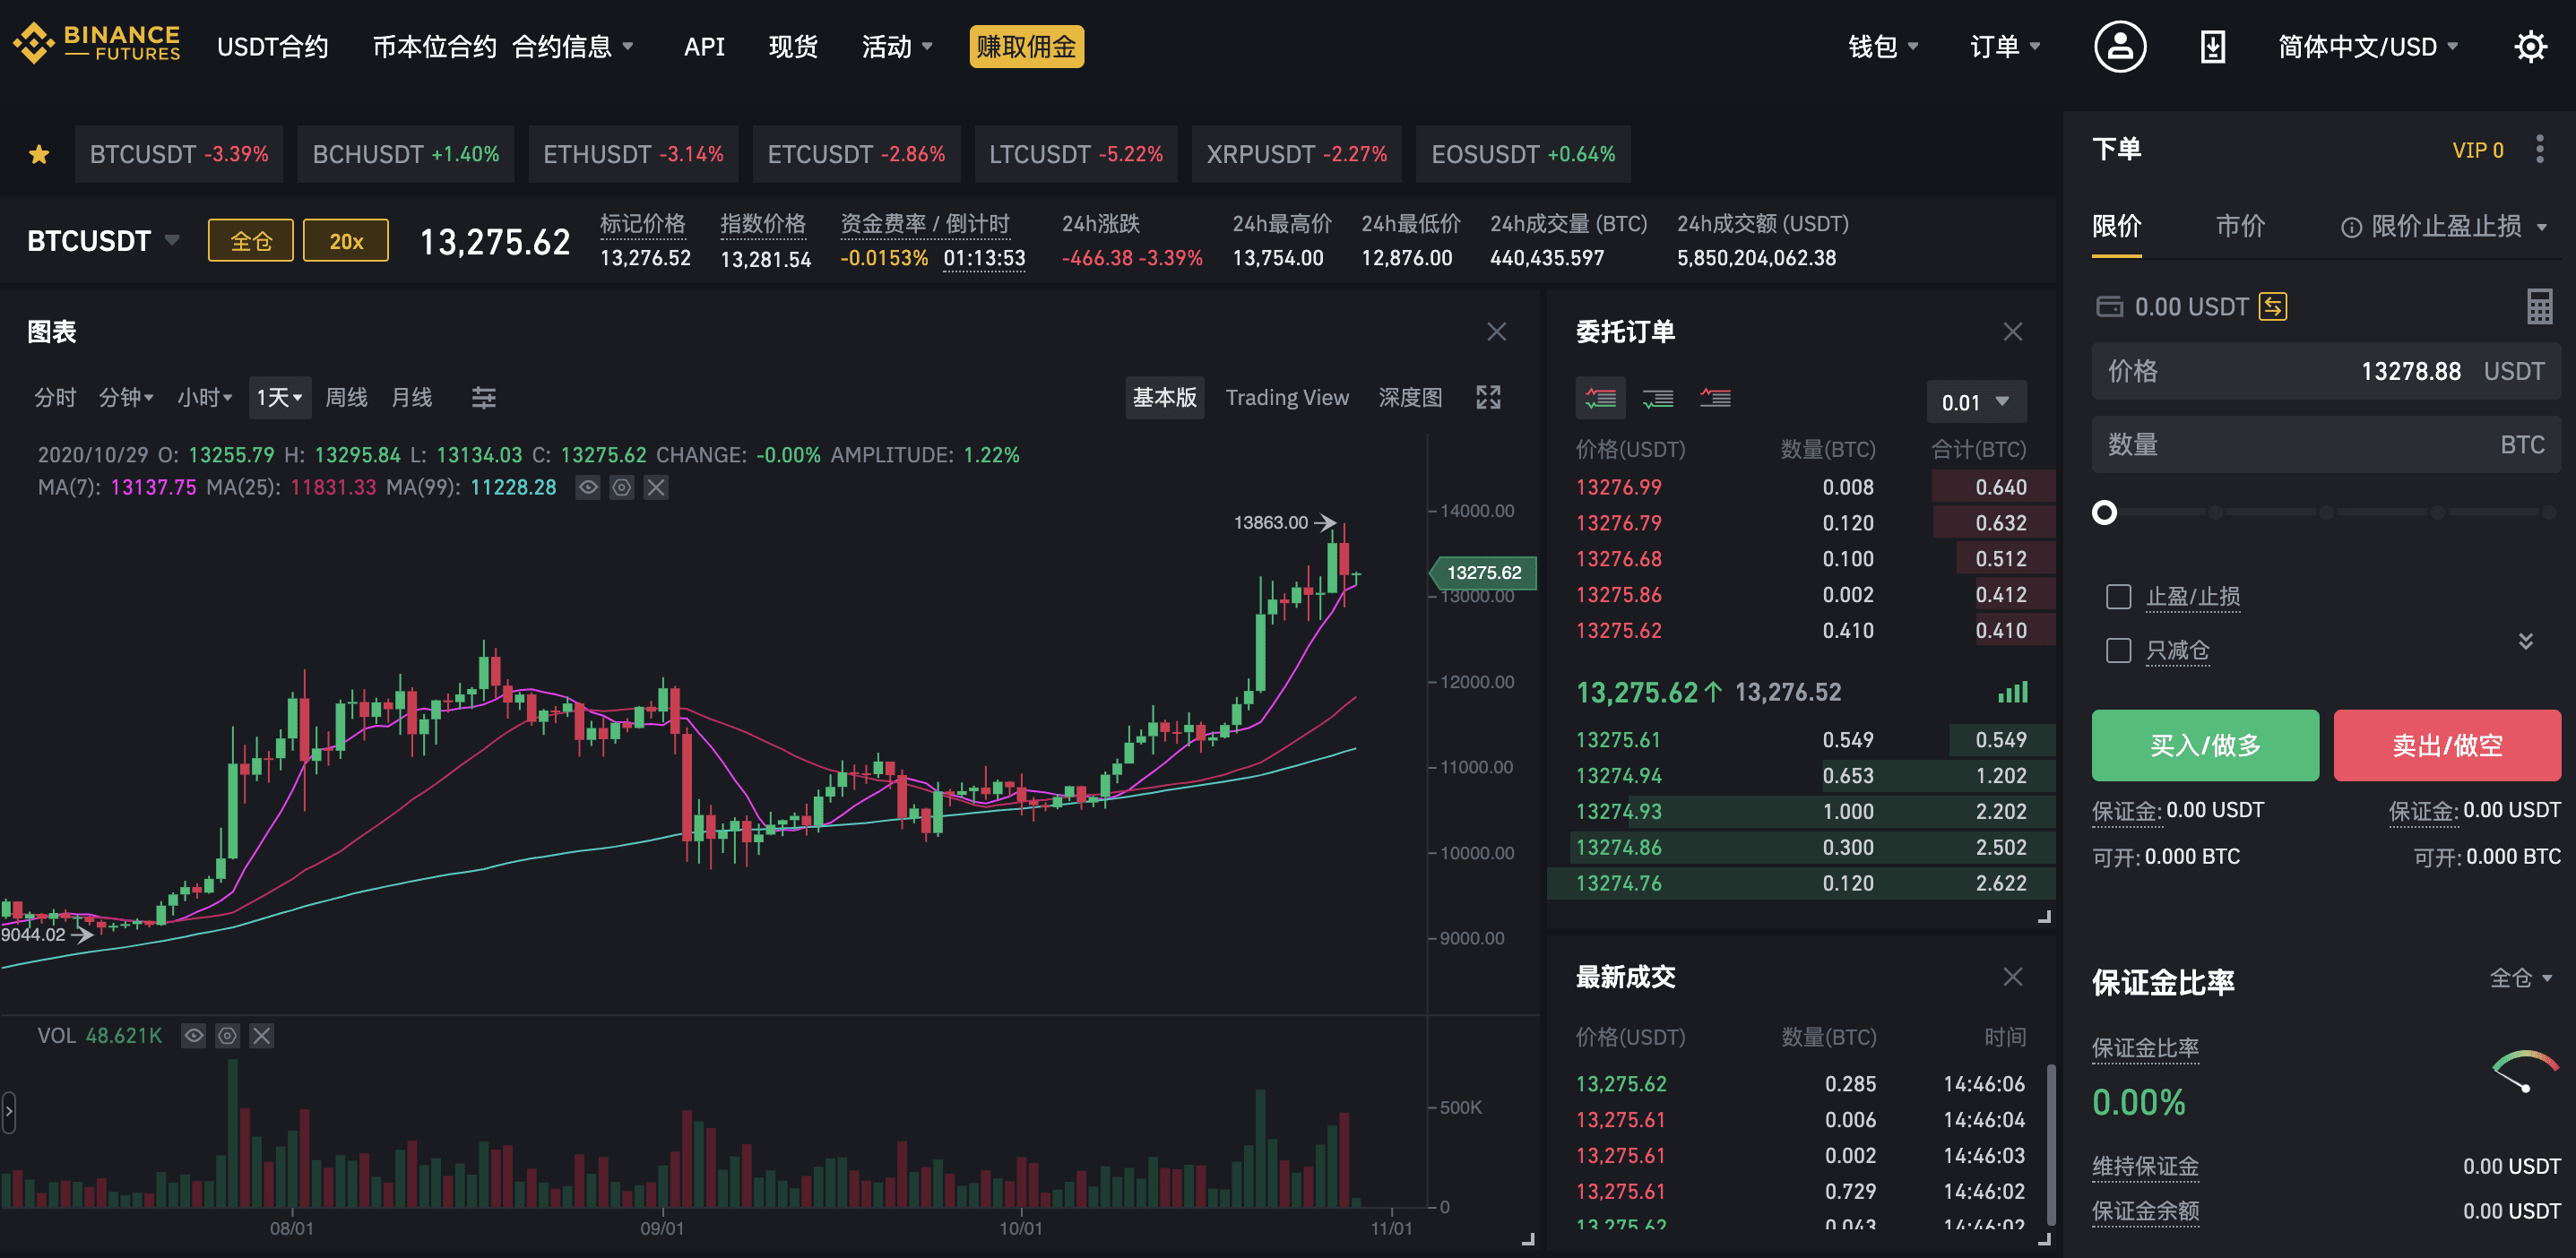
Task: Select the BCHUSDT ticker
Action: pyautogui.click(x=406, y=154)
